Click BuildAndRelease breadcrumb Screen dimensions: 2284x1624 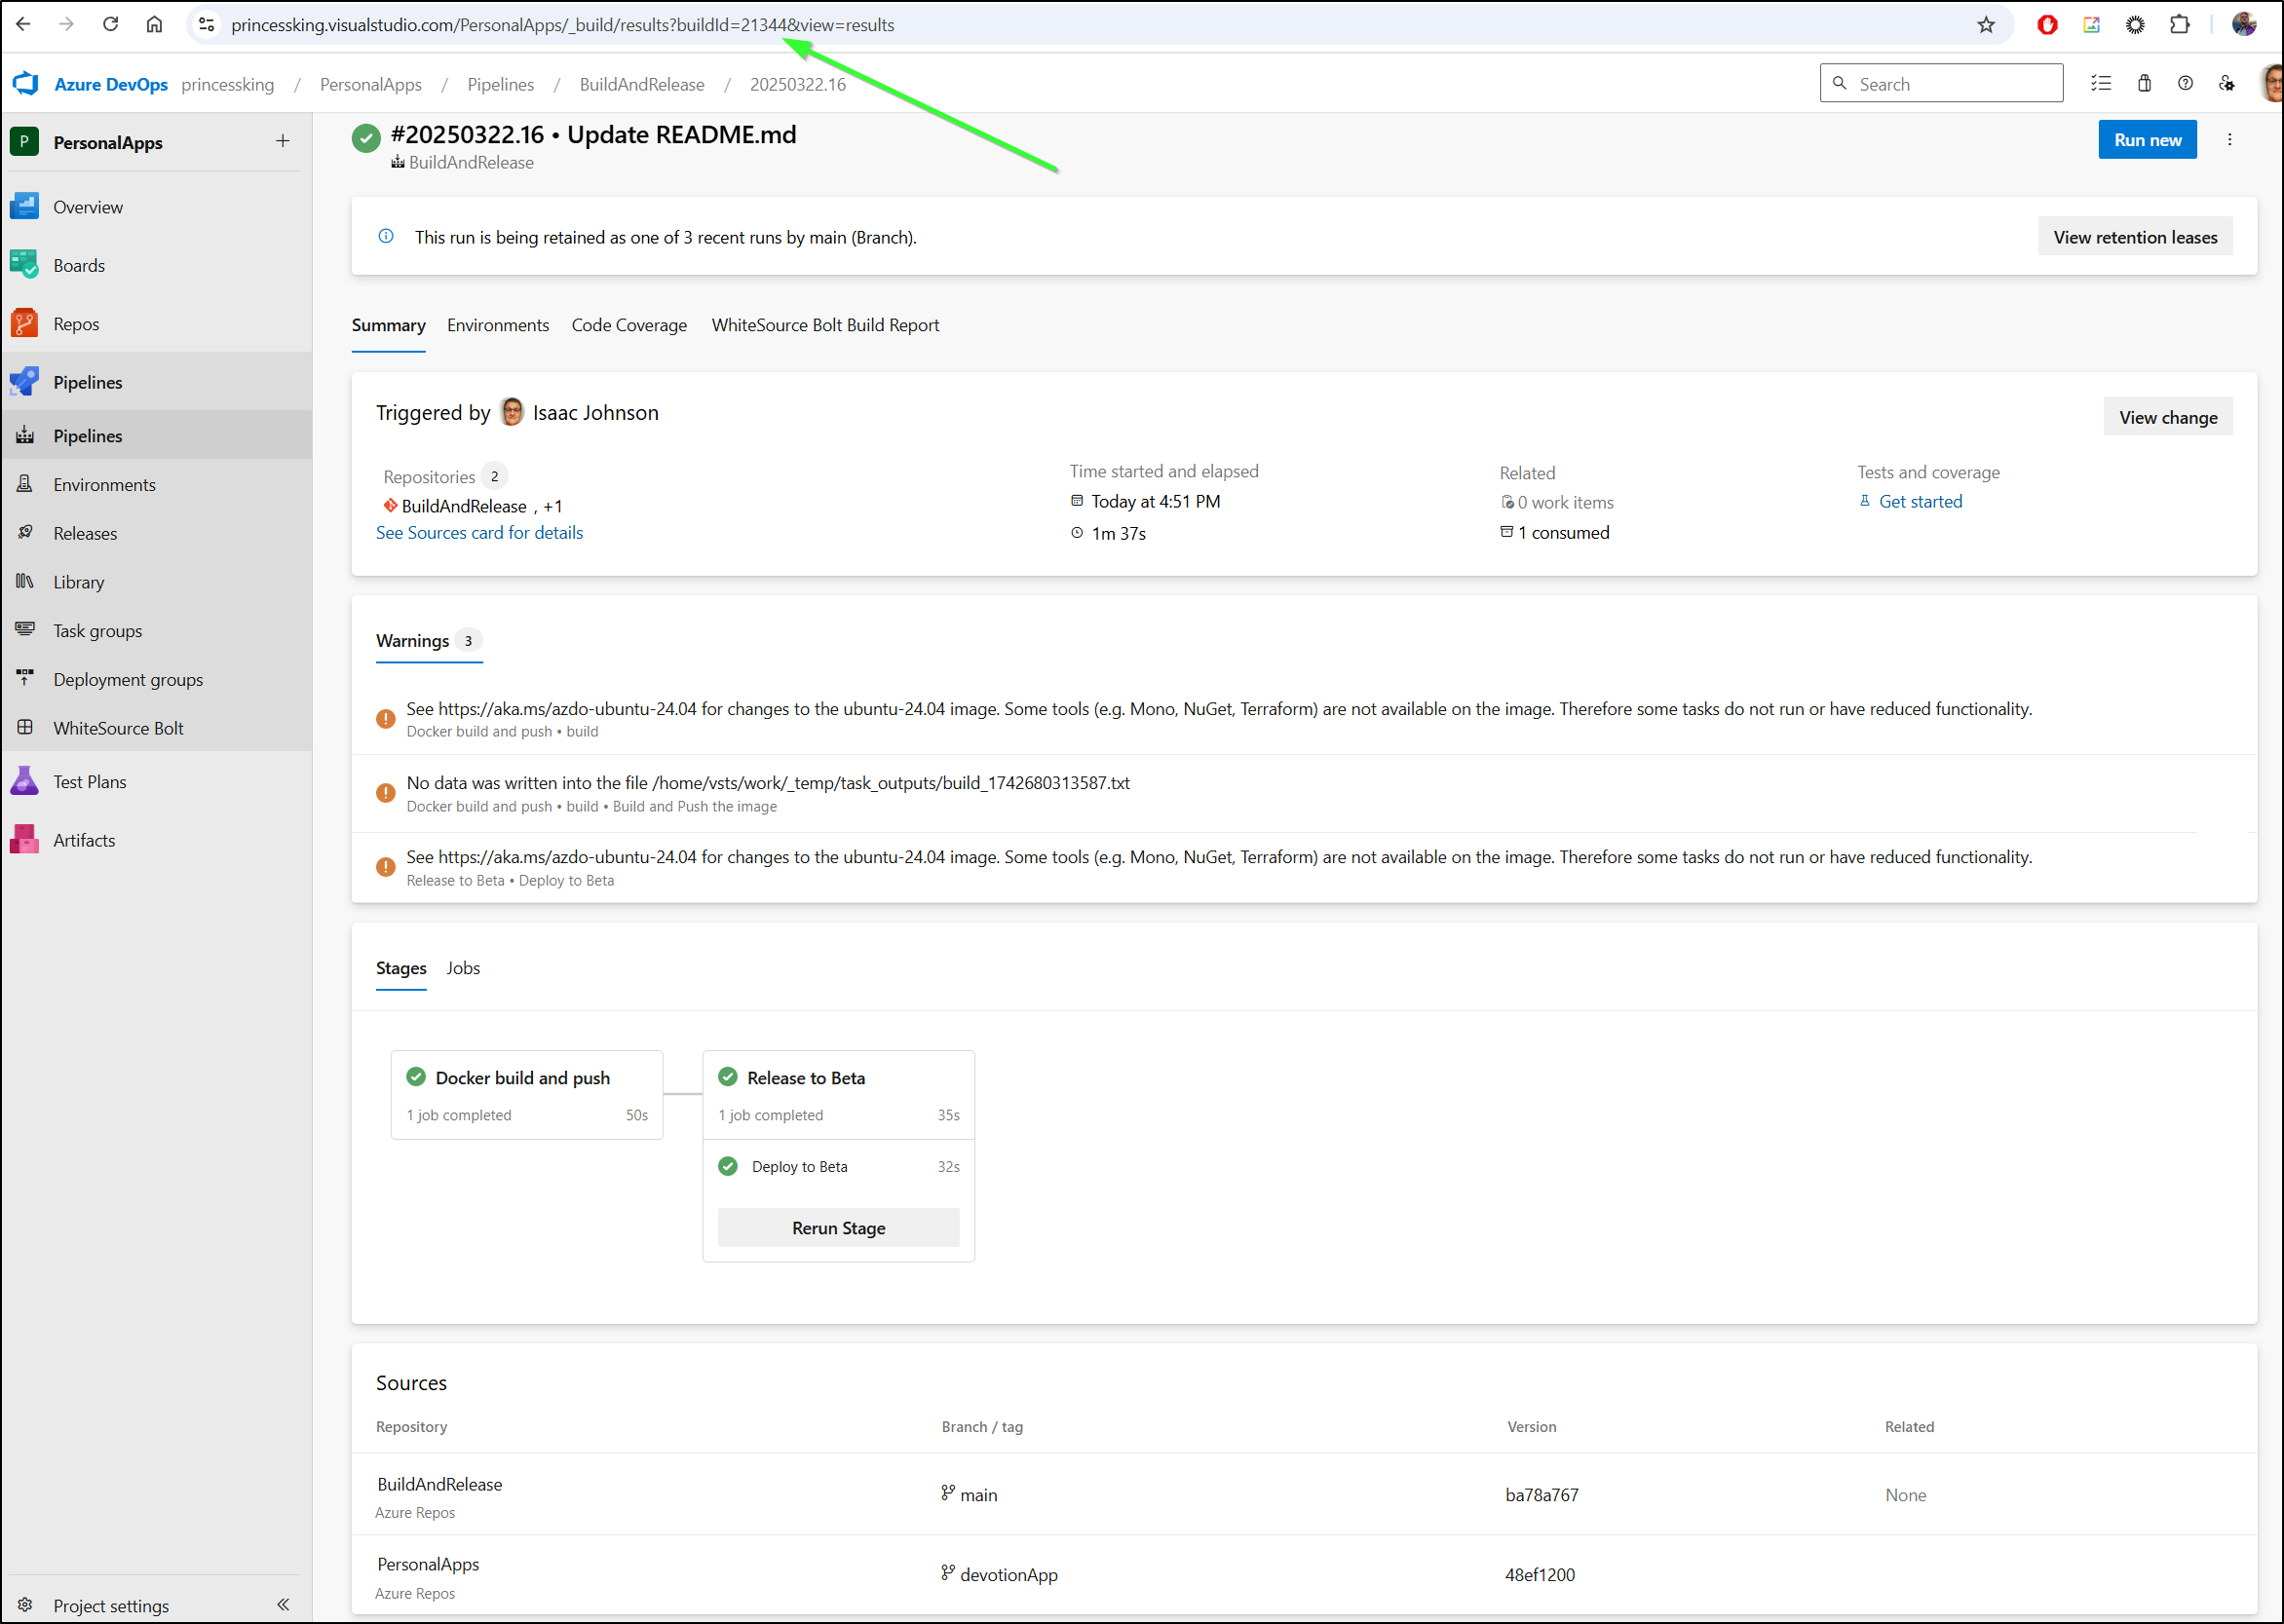[x=642, y=85]
